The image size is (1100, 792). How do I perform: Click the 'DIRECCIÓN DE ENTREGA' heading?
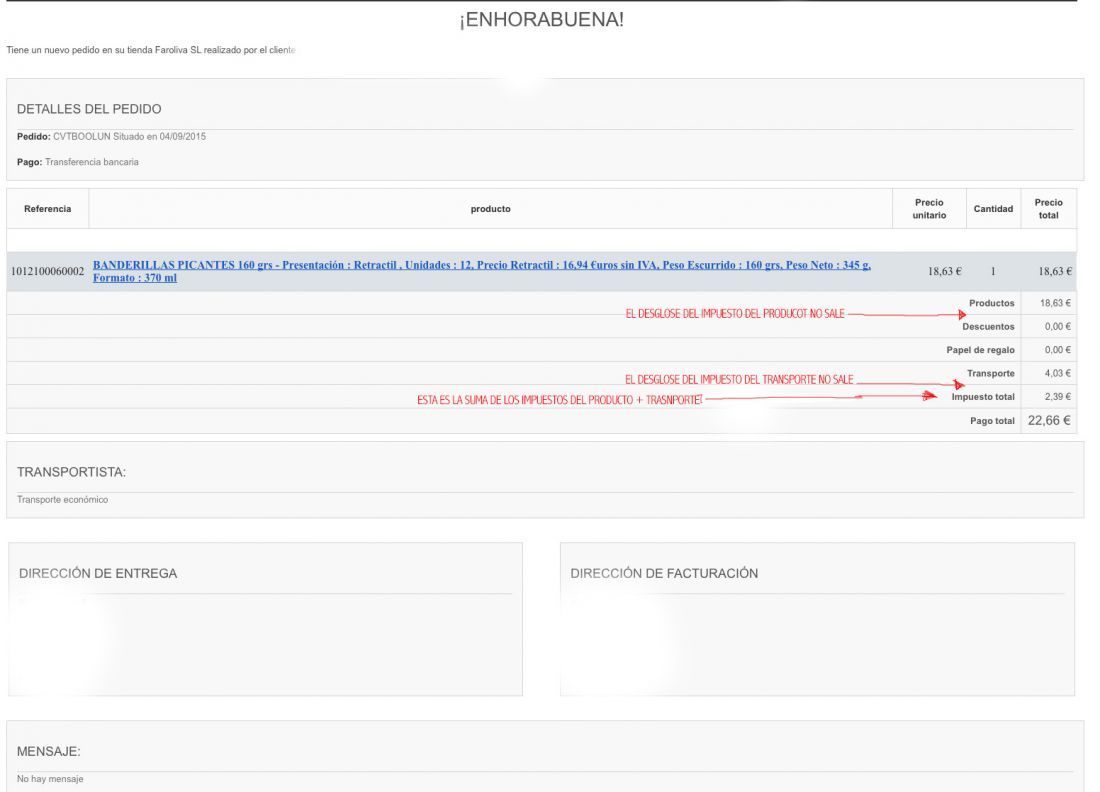click(x=98, y=574)
